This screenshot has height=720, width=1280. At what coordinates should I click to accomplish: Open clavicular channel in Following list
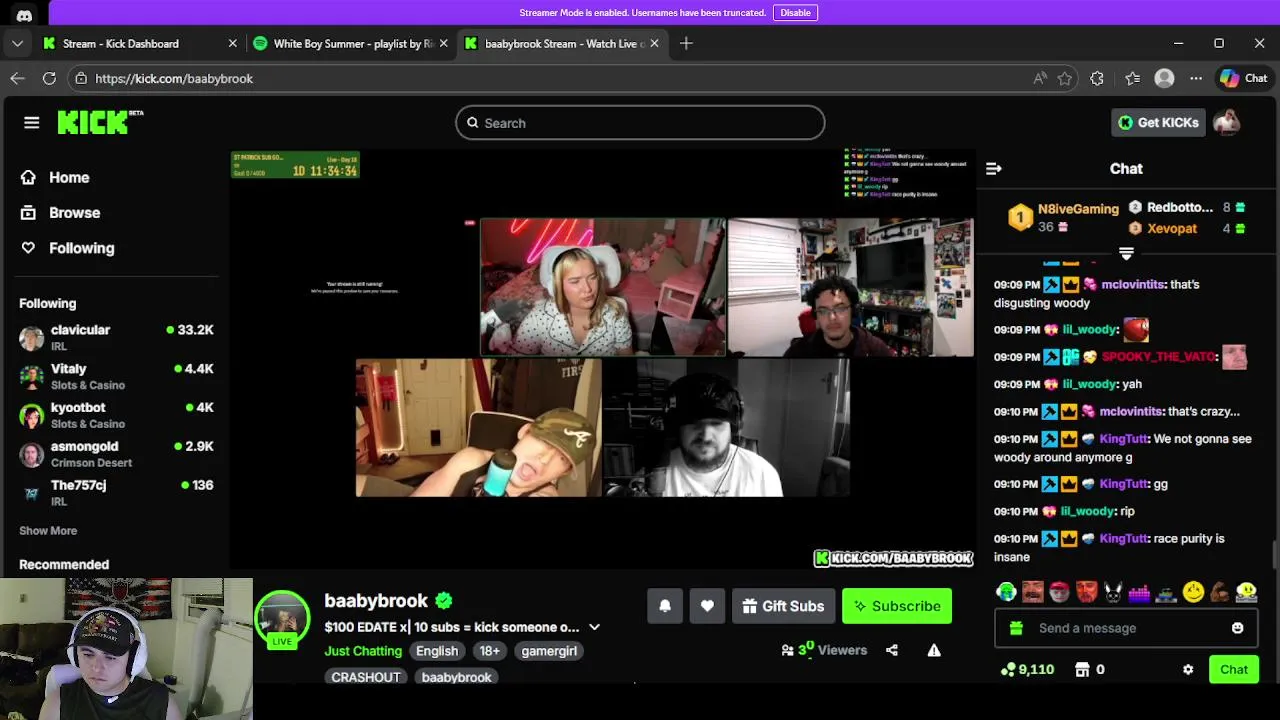(x=117, y=338)
